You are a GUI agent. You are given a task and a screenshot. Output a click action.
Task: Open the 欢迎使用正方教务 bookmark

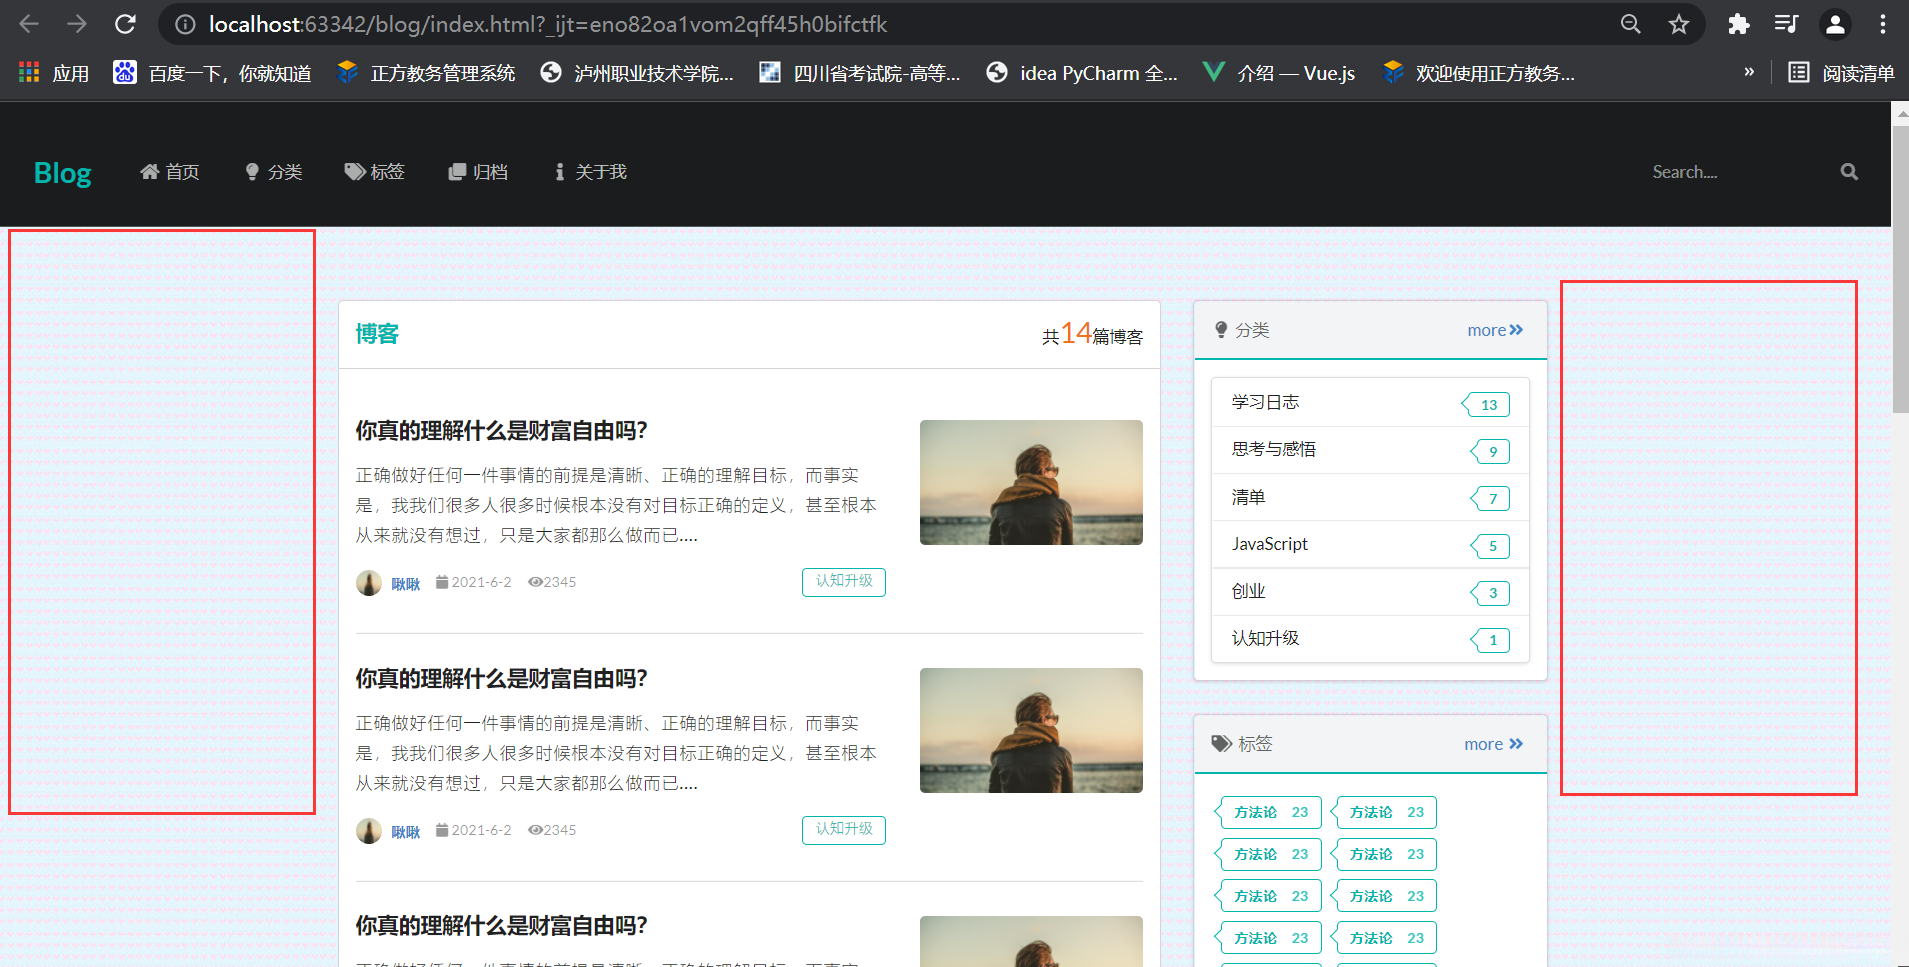point(1478,73)
